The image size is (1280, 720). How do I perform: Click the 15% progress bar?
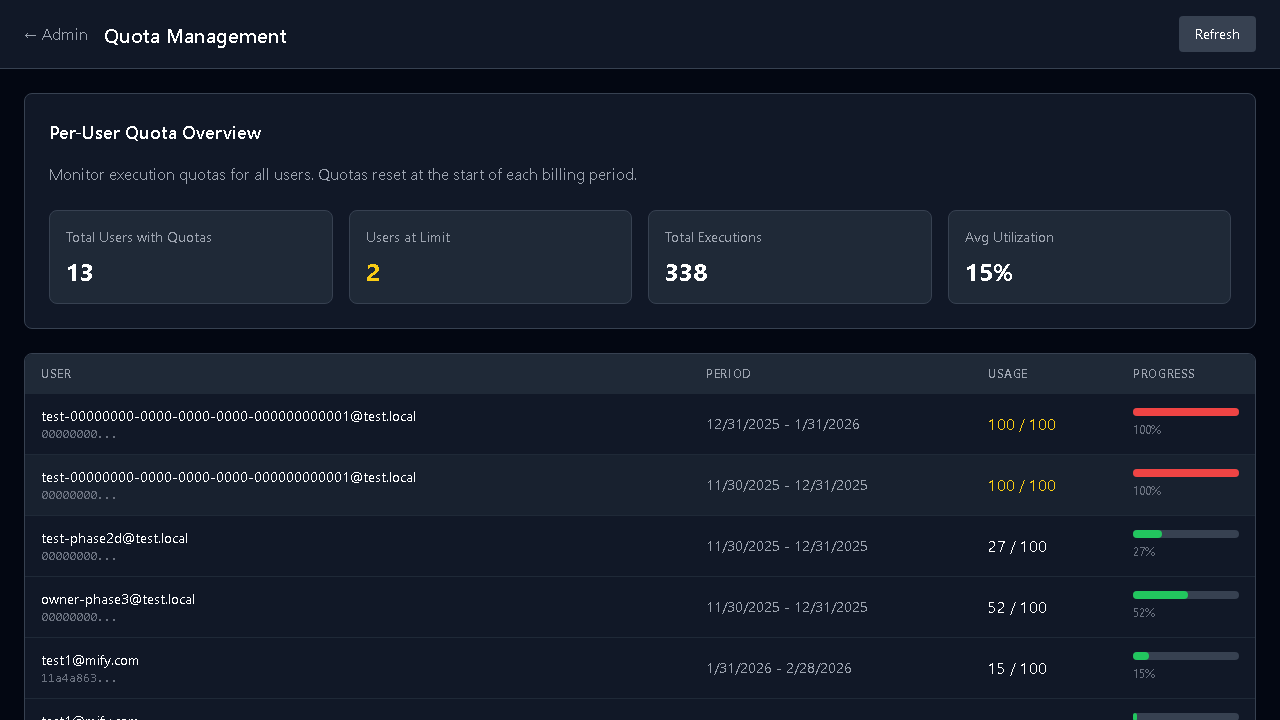pyautogui.click(x=1185, y=656)
